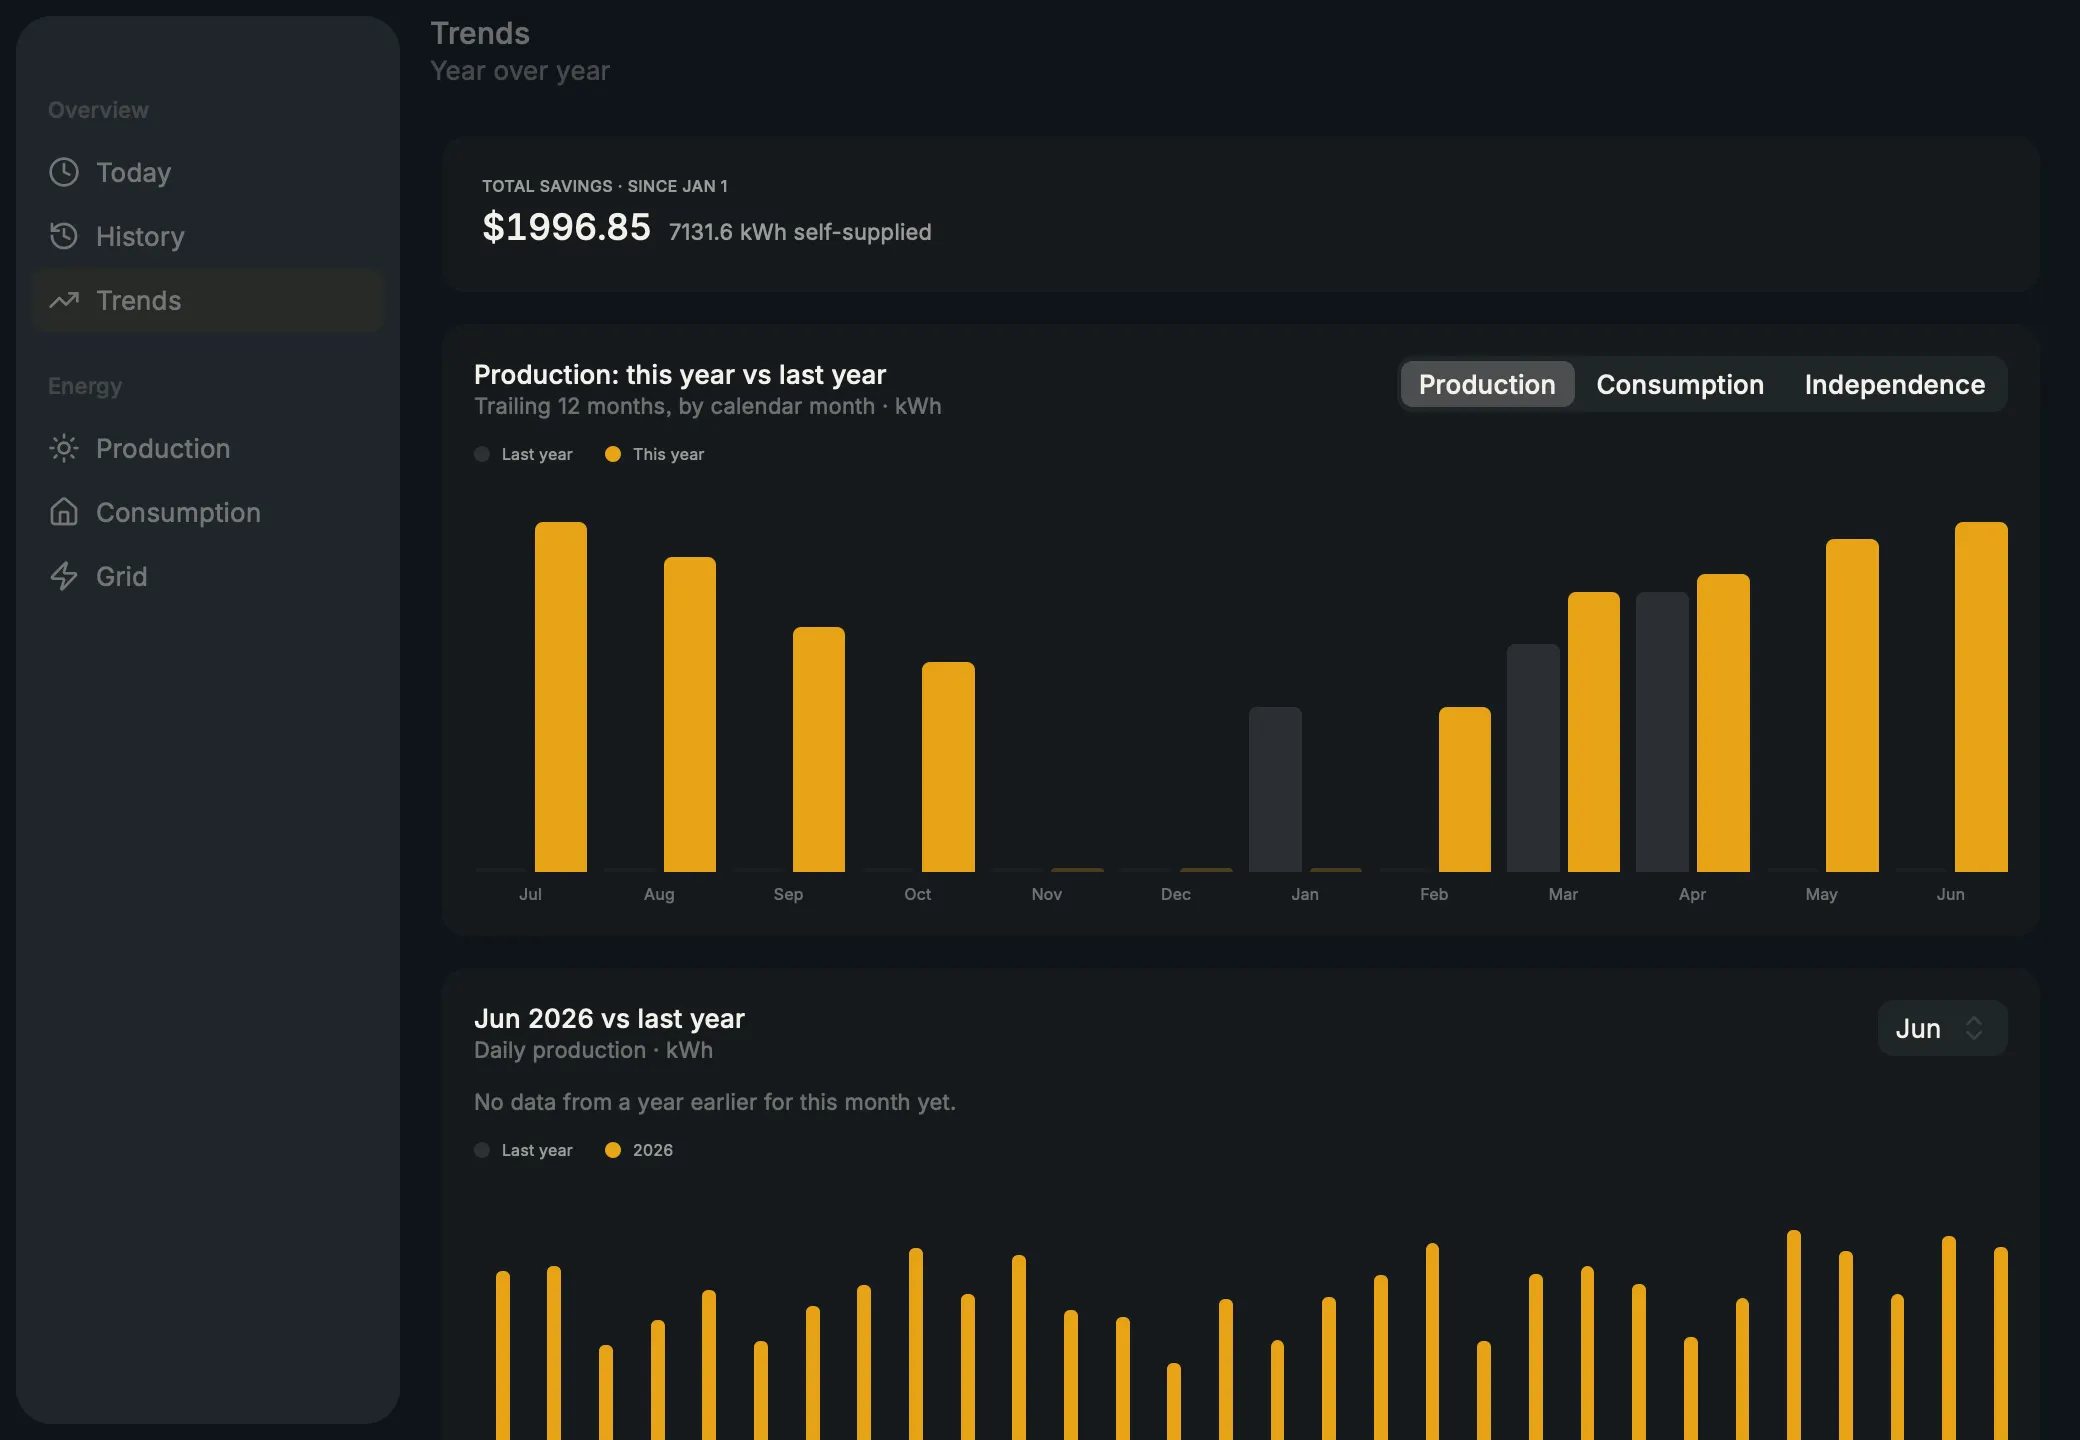The width and height of the screenshot is (2080, 1440).
Task: Click the orange 2026 legend dot
Action: [x=613, y=1150]
